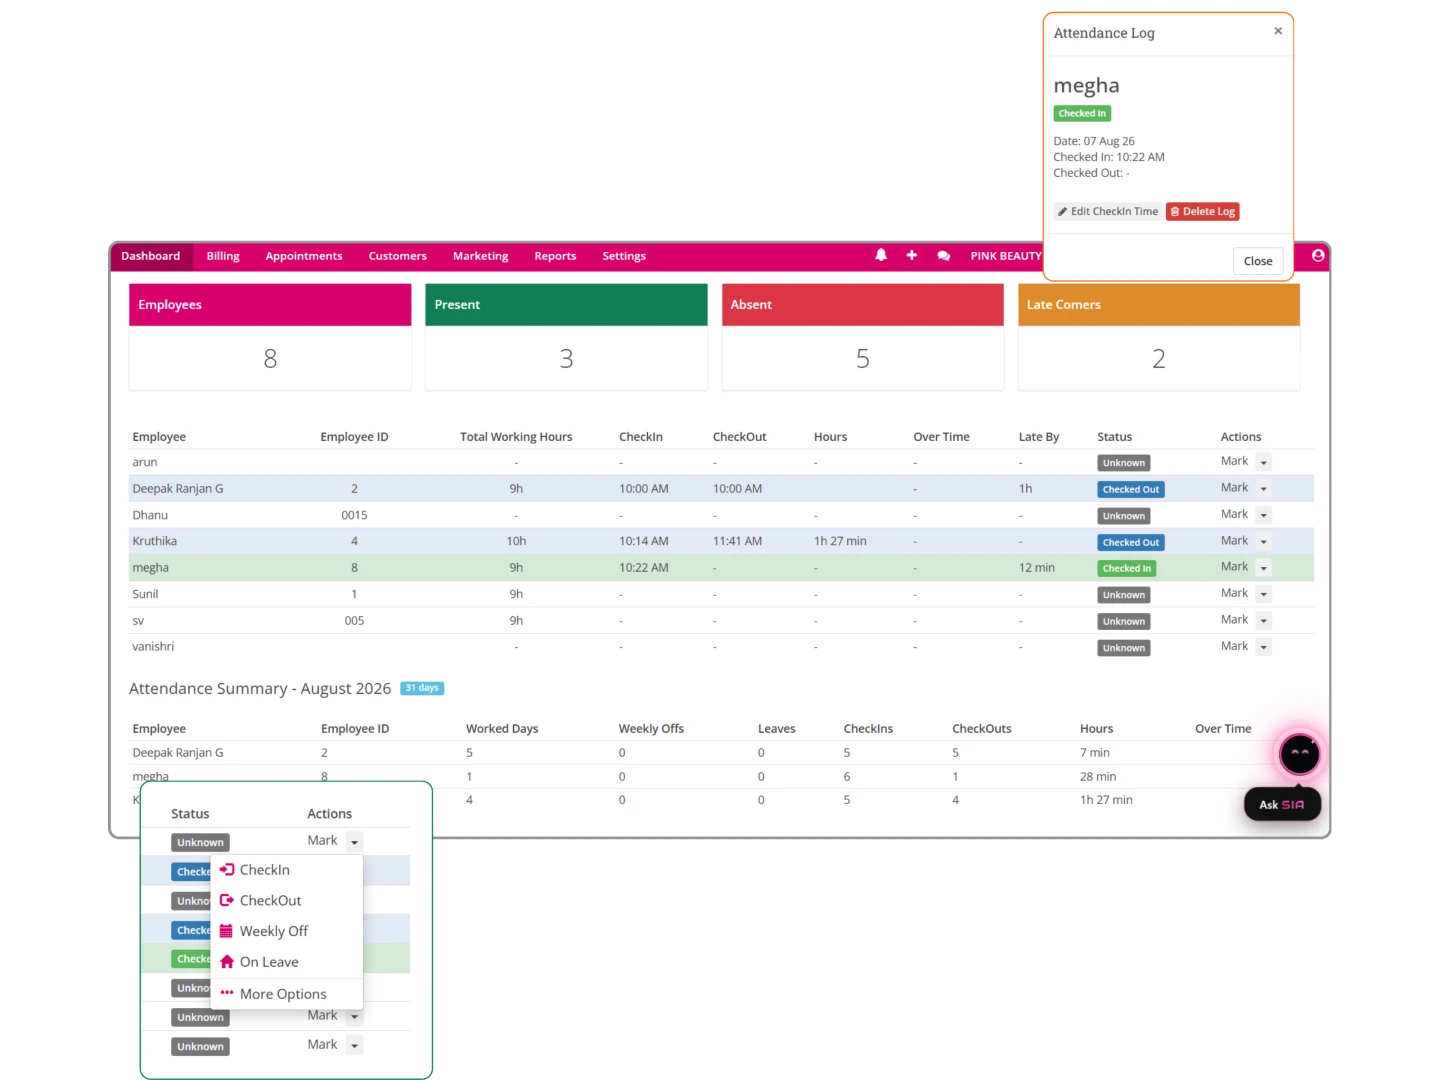Click megha's Checked In status badge

click(x=1126, y=568)
